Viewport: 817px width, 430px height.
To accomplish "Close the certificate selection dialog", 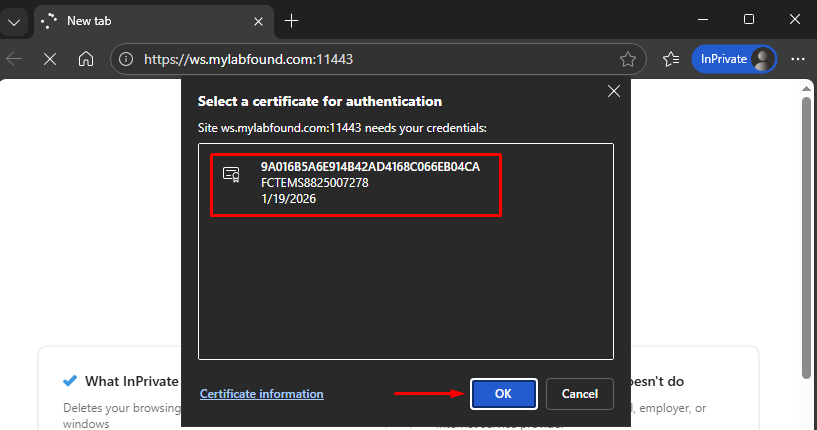I will [x=614, y=91].
